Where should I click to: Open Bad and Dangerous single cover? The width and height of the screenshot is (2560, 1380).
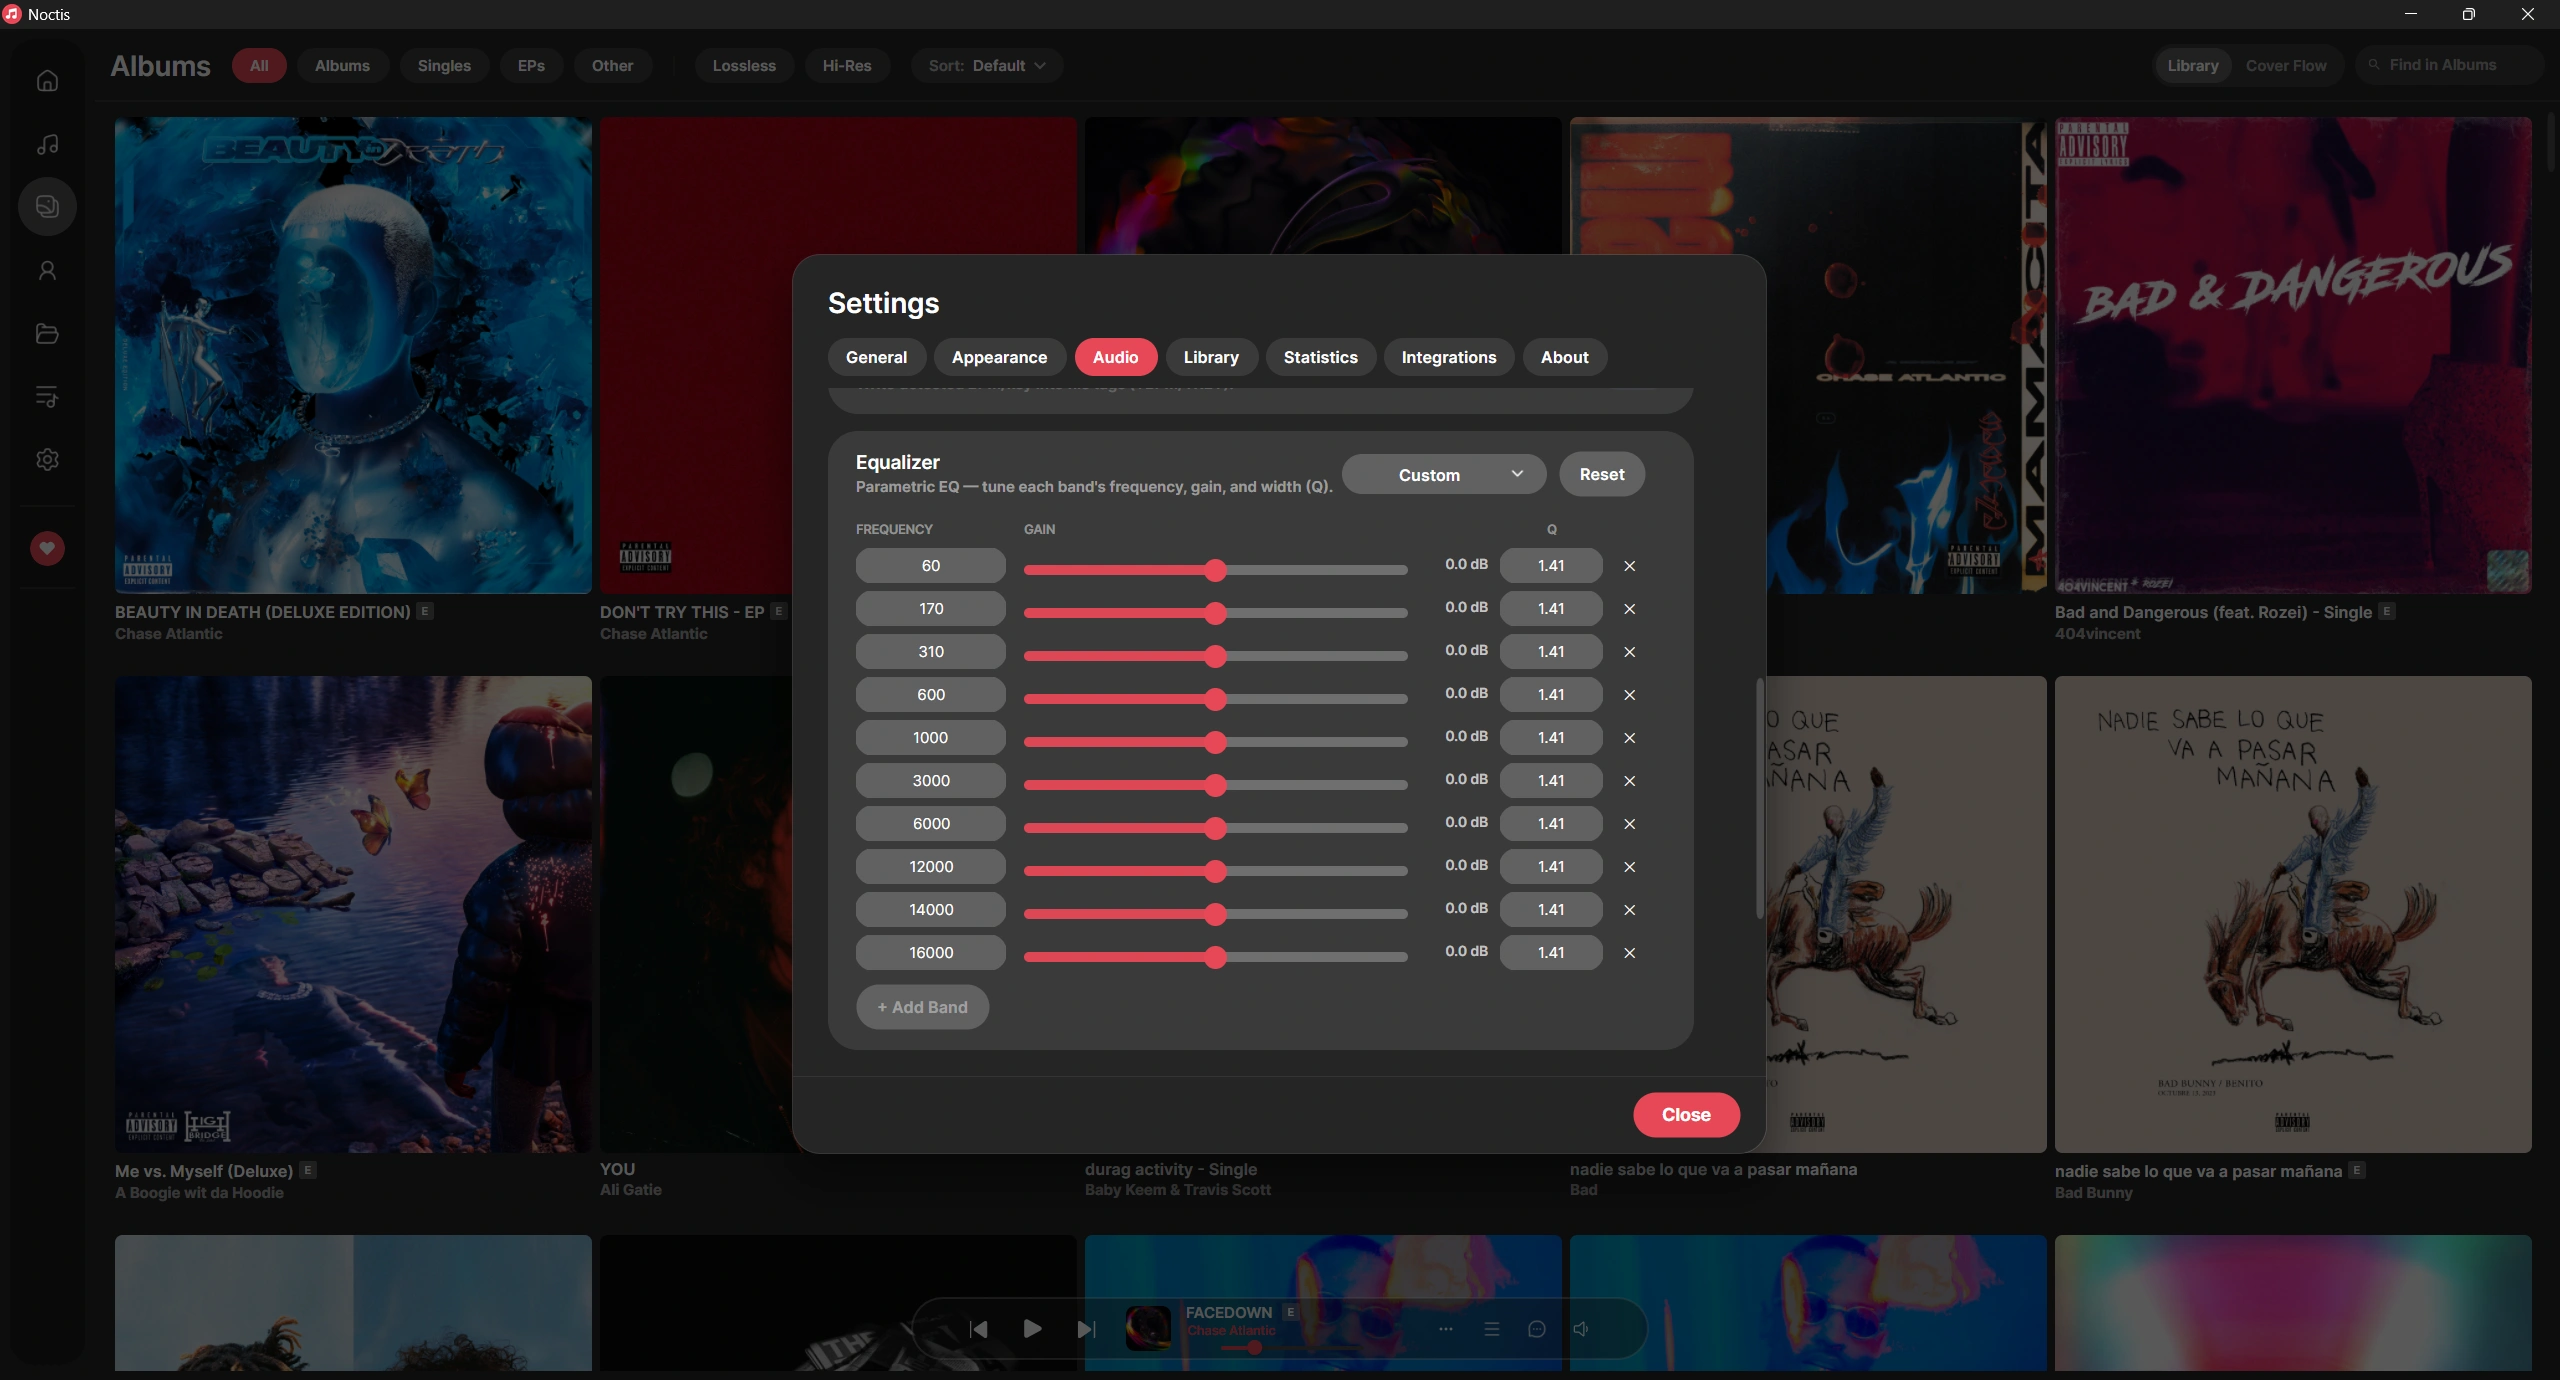(x=2293, y=355)
